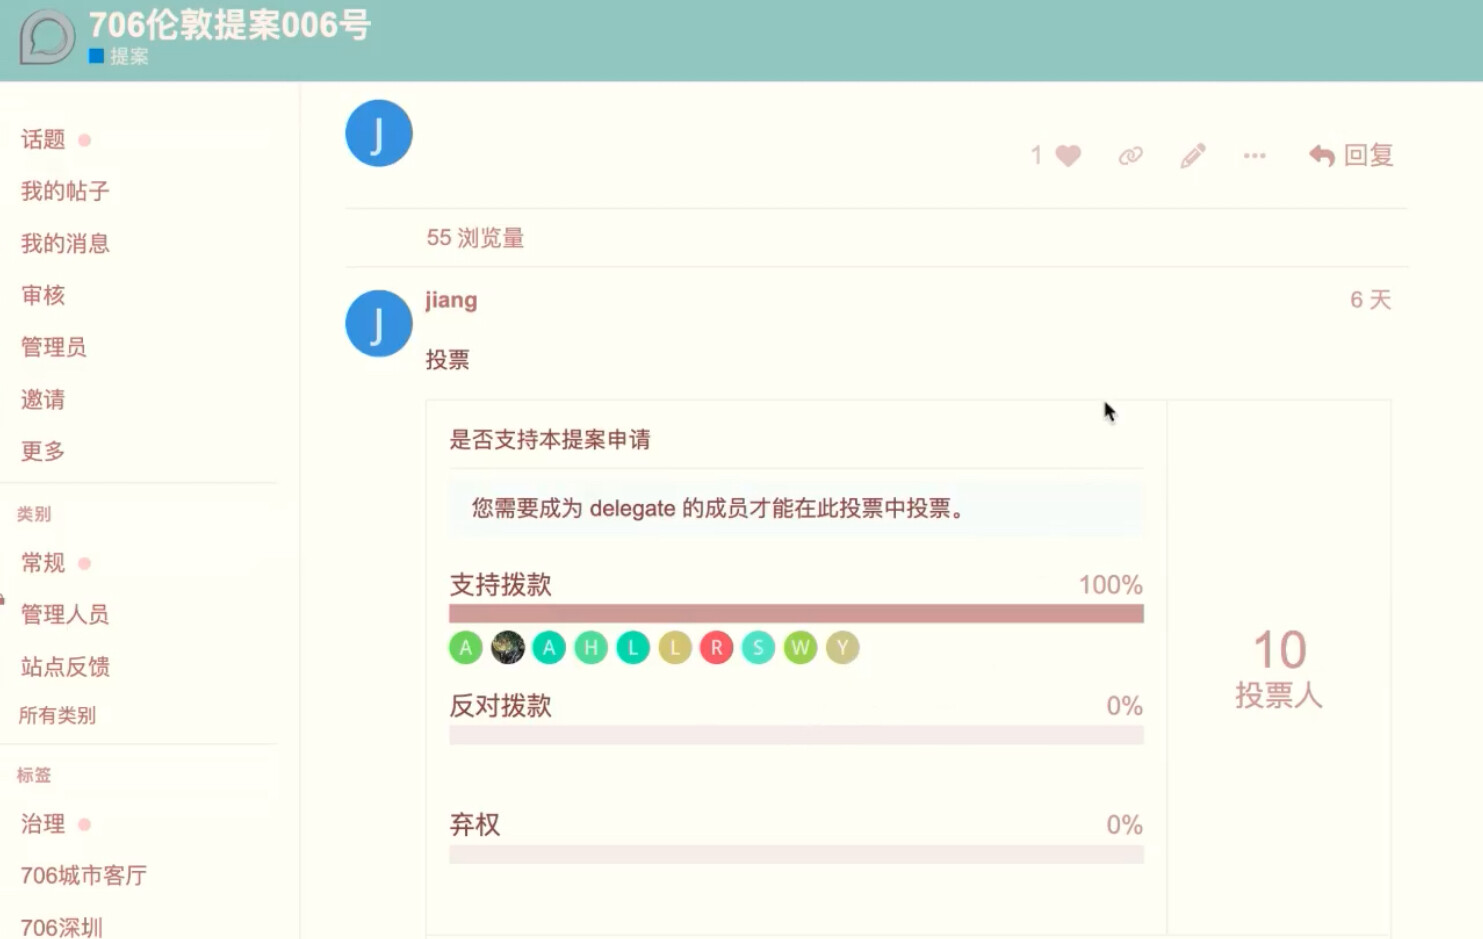
Task: Expand the 更多 sidebar menu
Action: [43, 451]
